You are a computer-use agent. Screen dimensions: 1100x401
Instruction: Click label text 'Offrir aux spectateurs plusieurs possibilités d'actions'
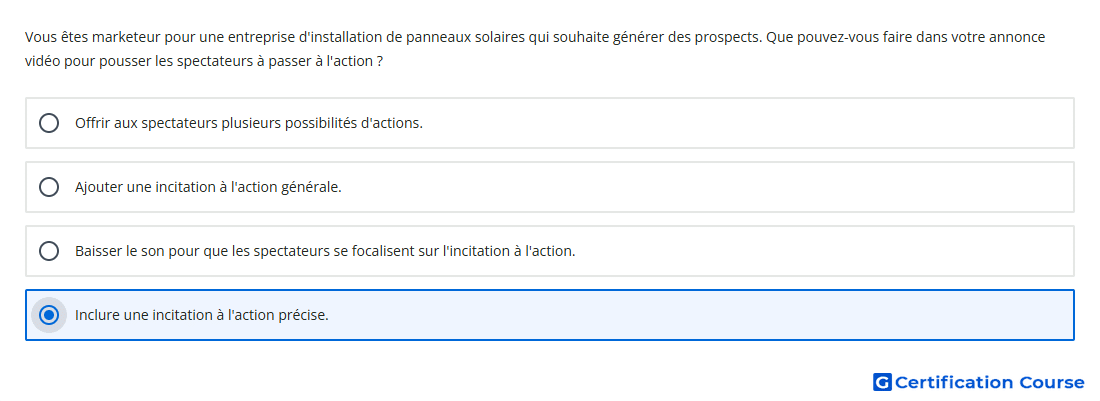(249, 123)
